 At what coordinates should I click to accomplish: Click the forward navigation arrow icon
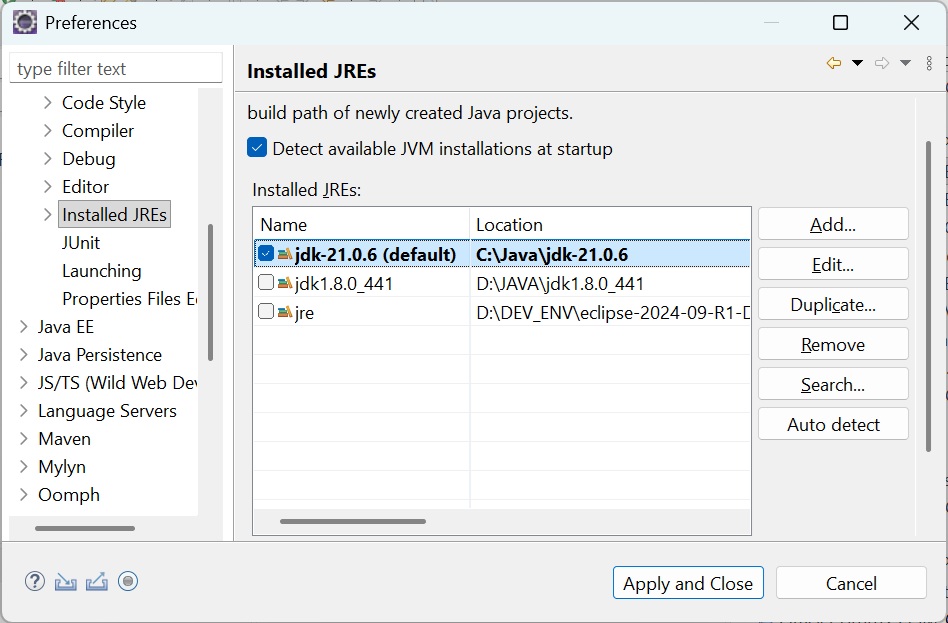[882, 63]
